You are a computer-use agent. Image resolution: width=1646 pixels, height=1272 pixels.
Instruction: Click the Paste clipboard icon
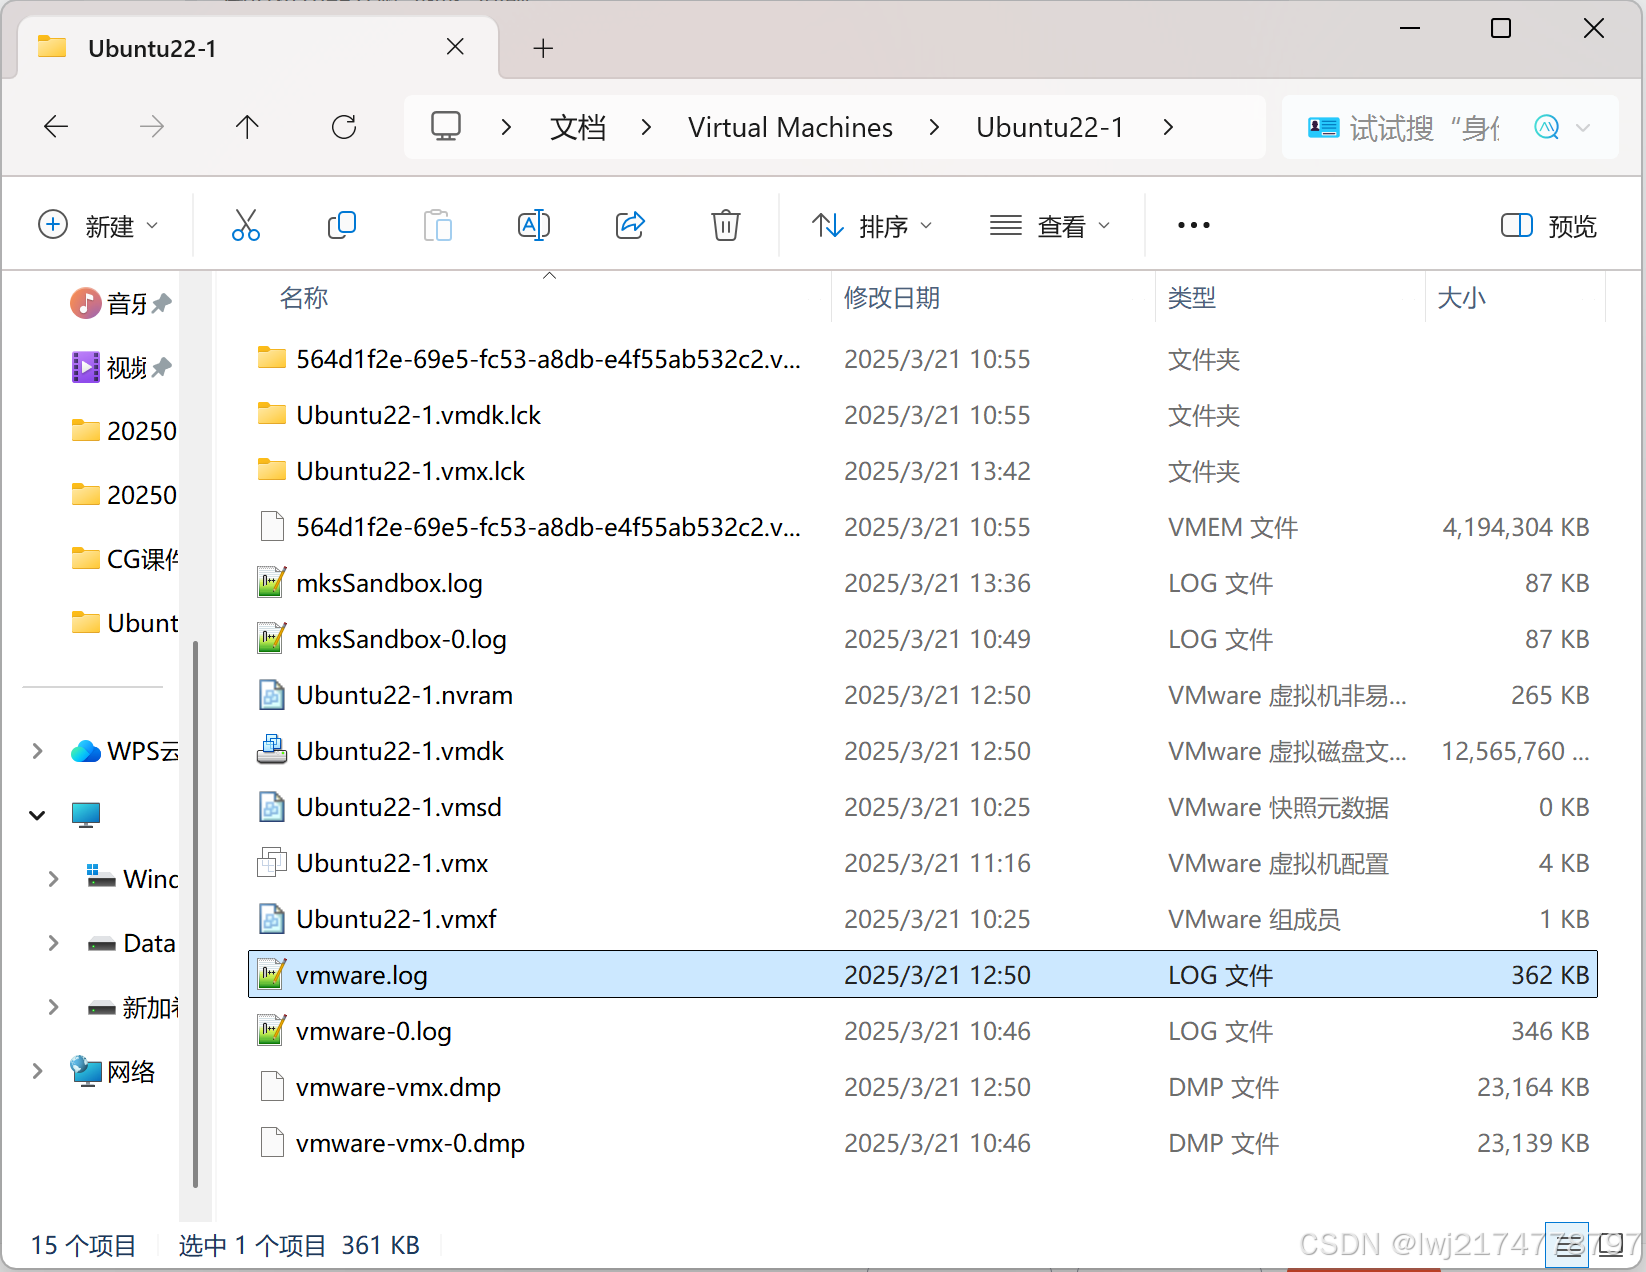[437, 226]
